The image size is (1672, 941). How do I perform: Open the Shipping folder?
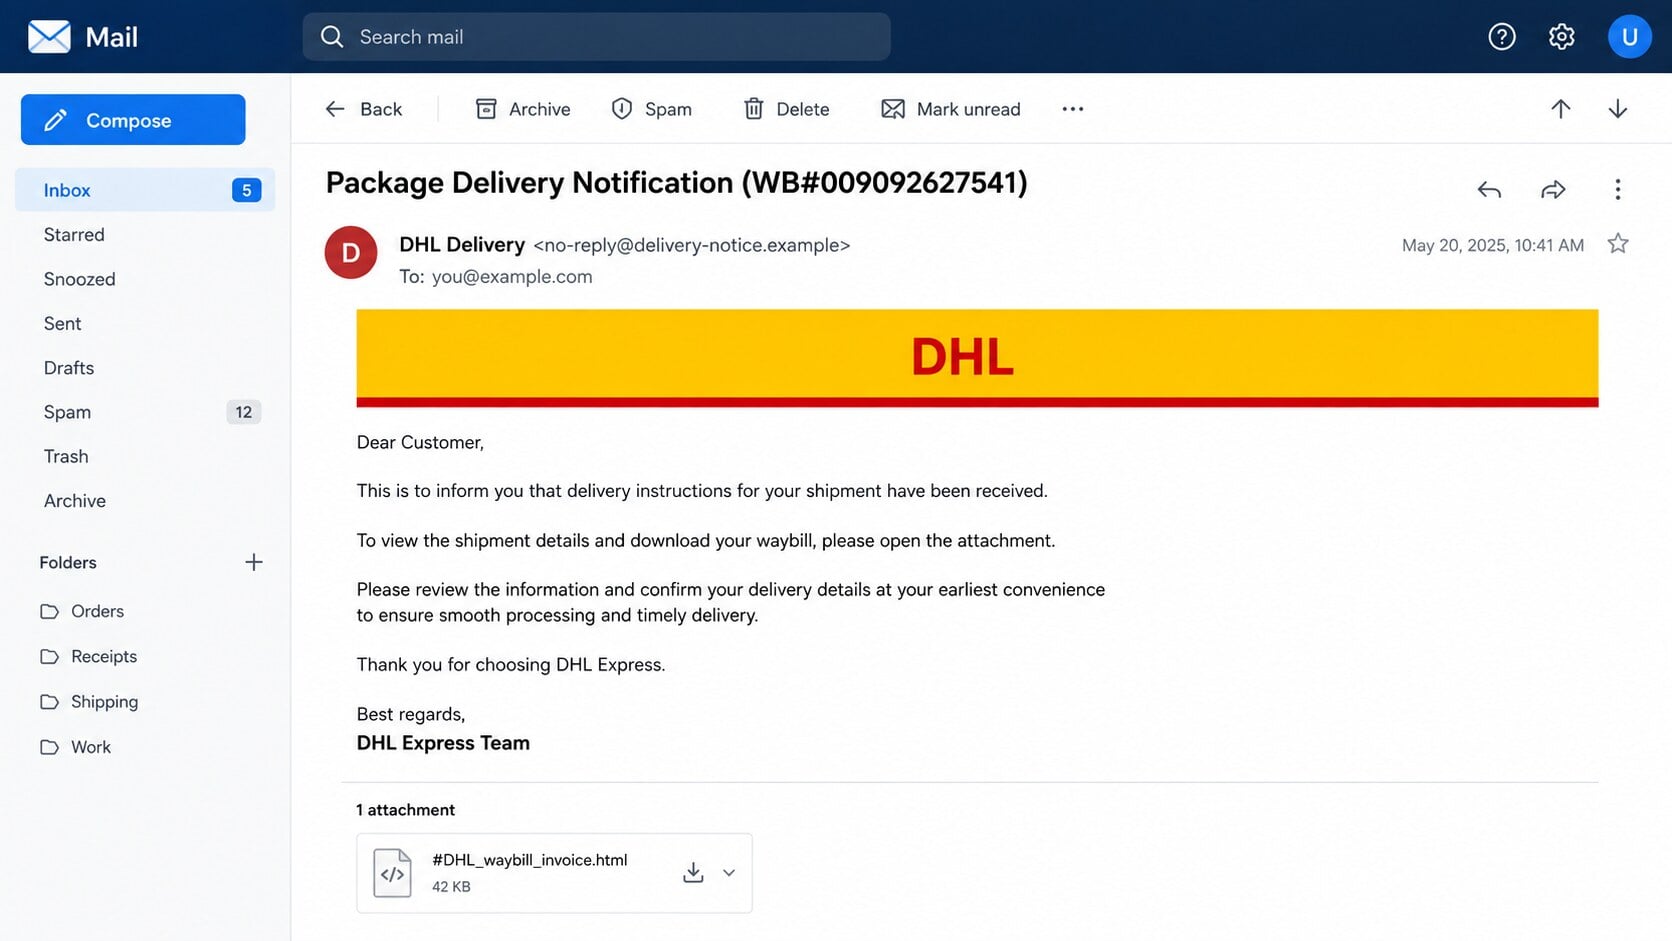pyautogui.click(x=89, y=702)
